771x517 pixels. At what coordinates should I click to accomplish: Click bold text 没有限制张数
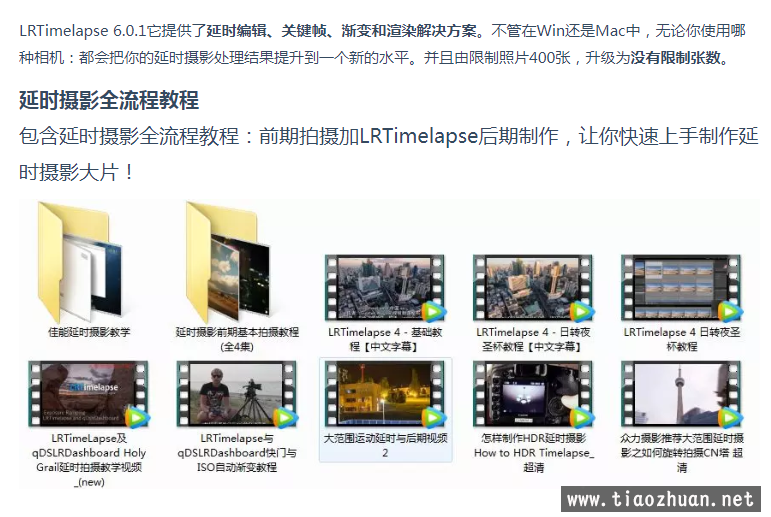675,58
